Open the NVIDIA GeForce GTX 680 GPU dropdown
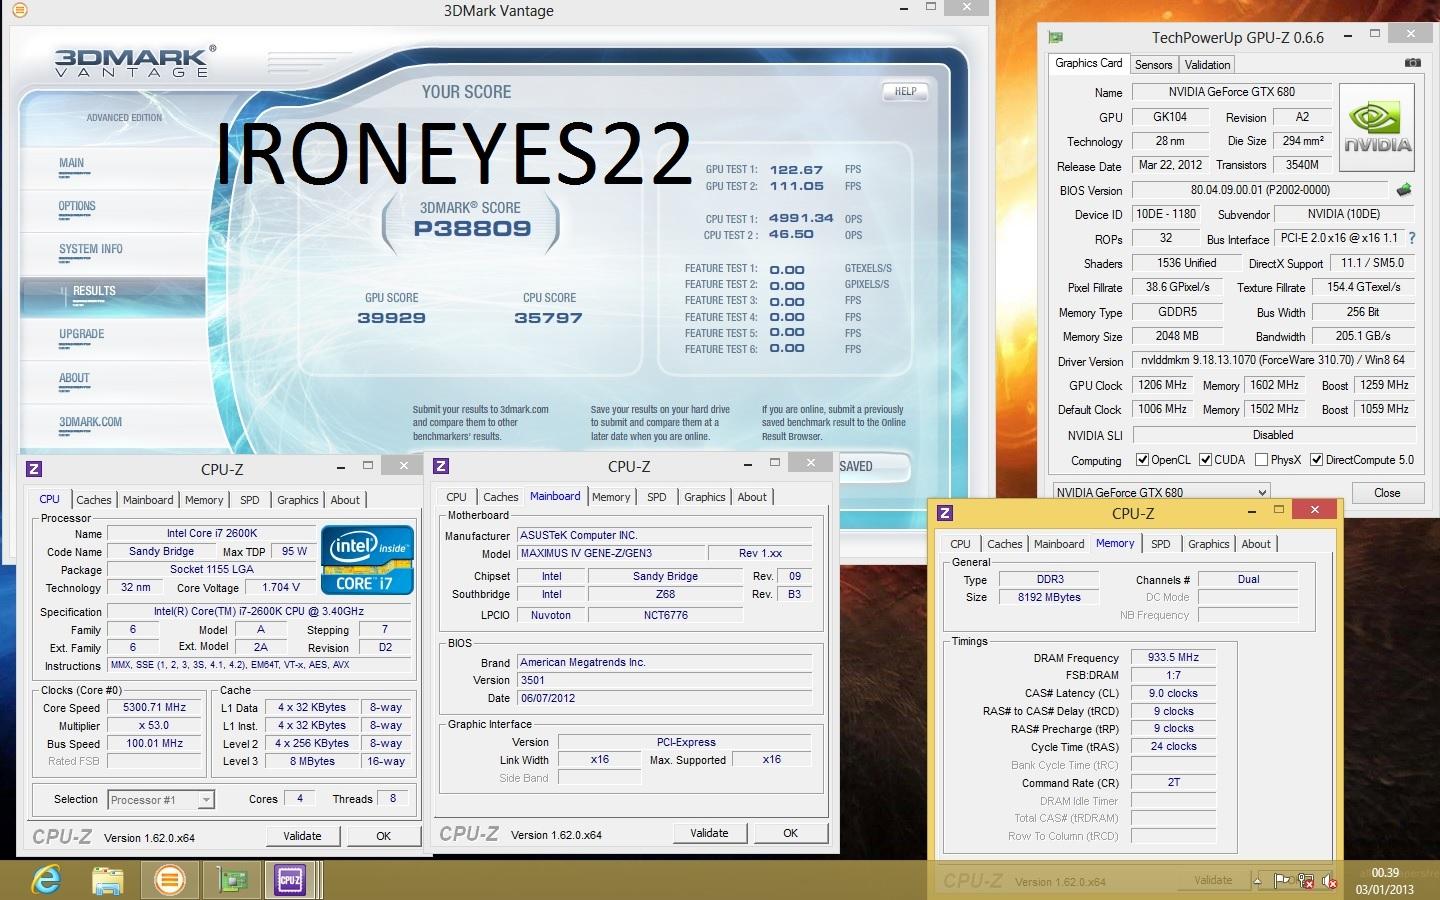The height and width of the screenshot is (900, 1440). 1162,492
